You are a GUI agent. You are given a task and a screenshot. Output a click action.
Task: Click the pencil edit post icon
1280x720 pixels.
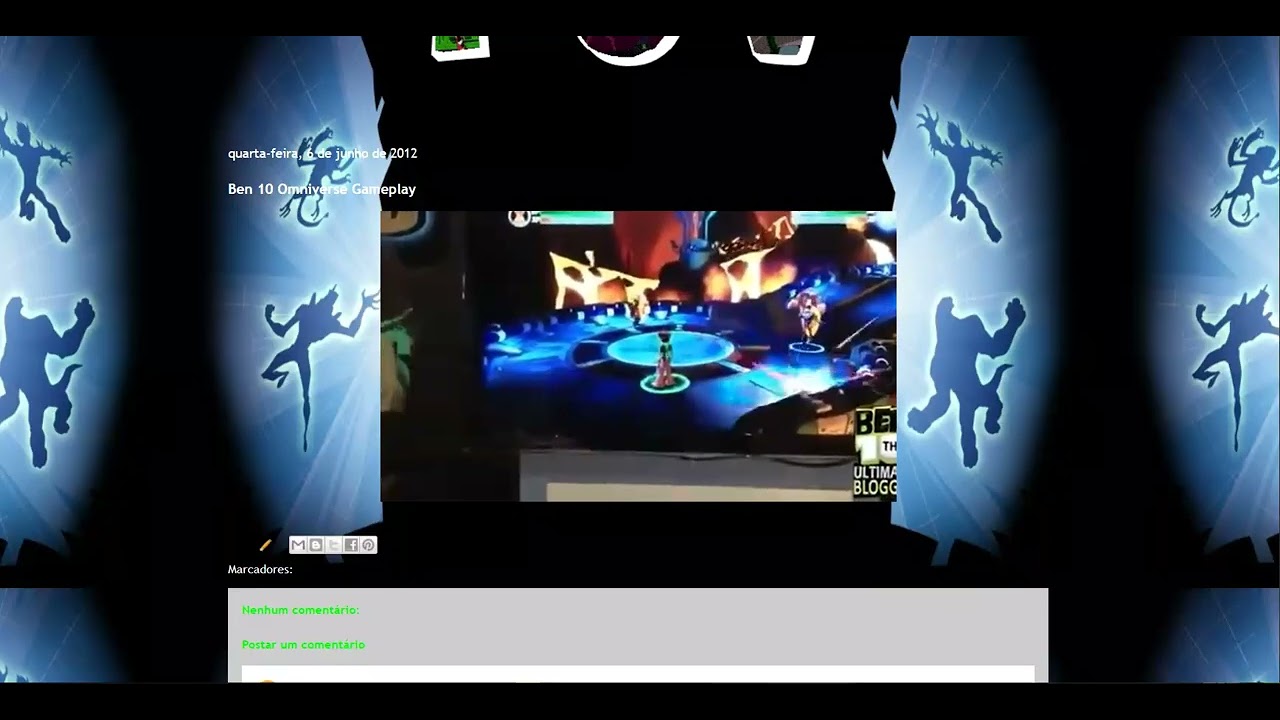click(x=265, y=545)
